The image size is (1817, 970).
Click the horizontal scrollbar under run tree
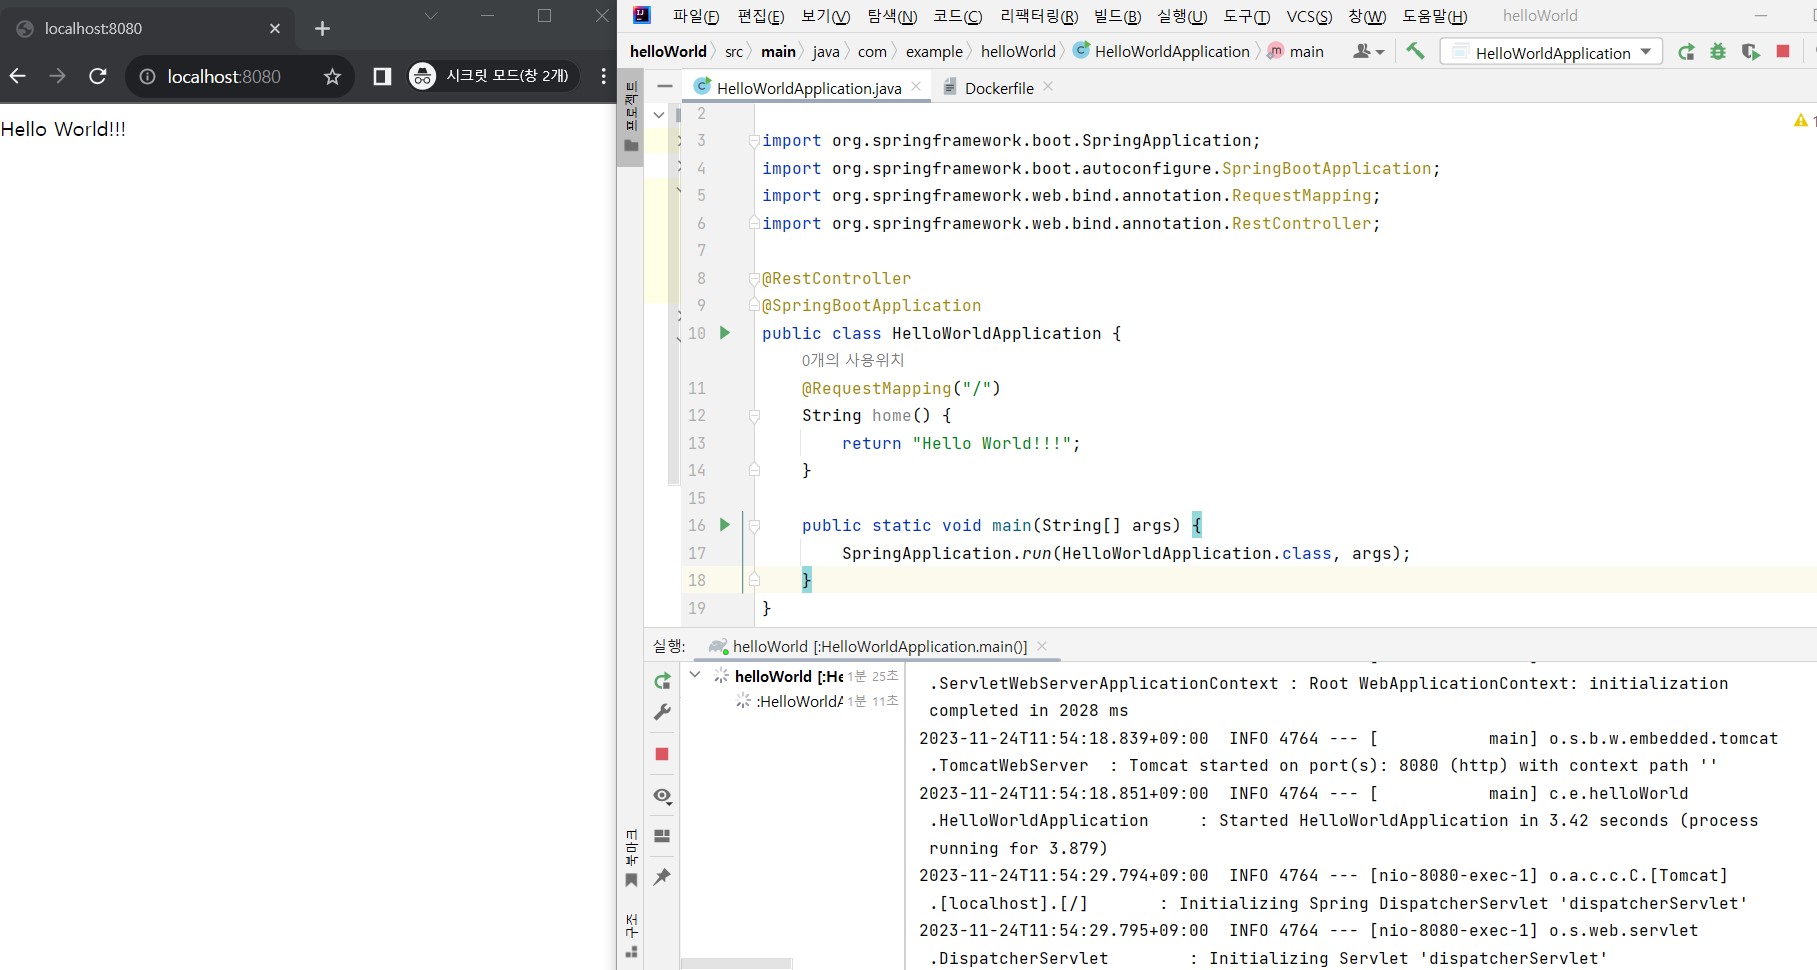click(737, 964)
